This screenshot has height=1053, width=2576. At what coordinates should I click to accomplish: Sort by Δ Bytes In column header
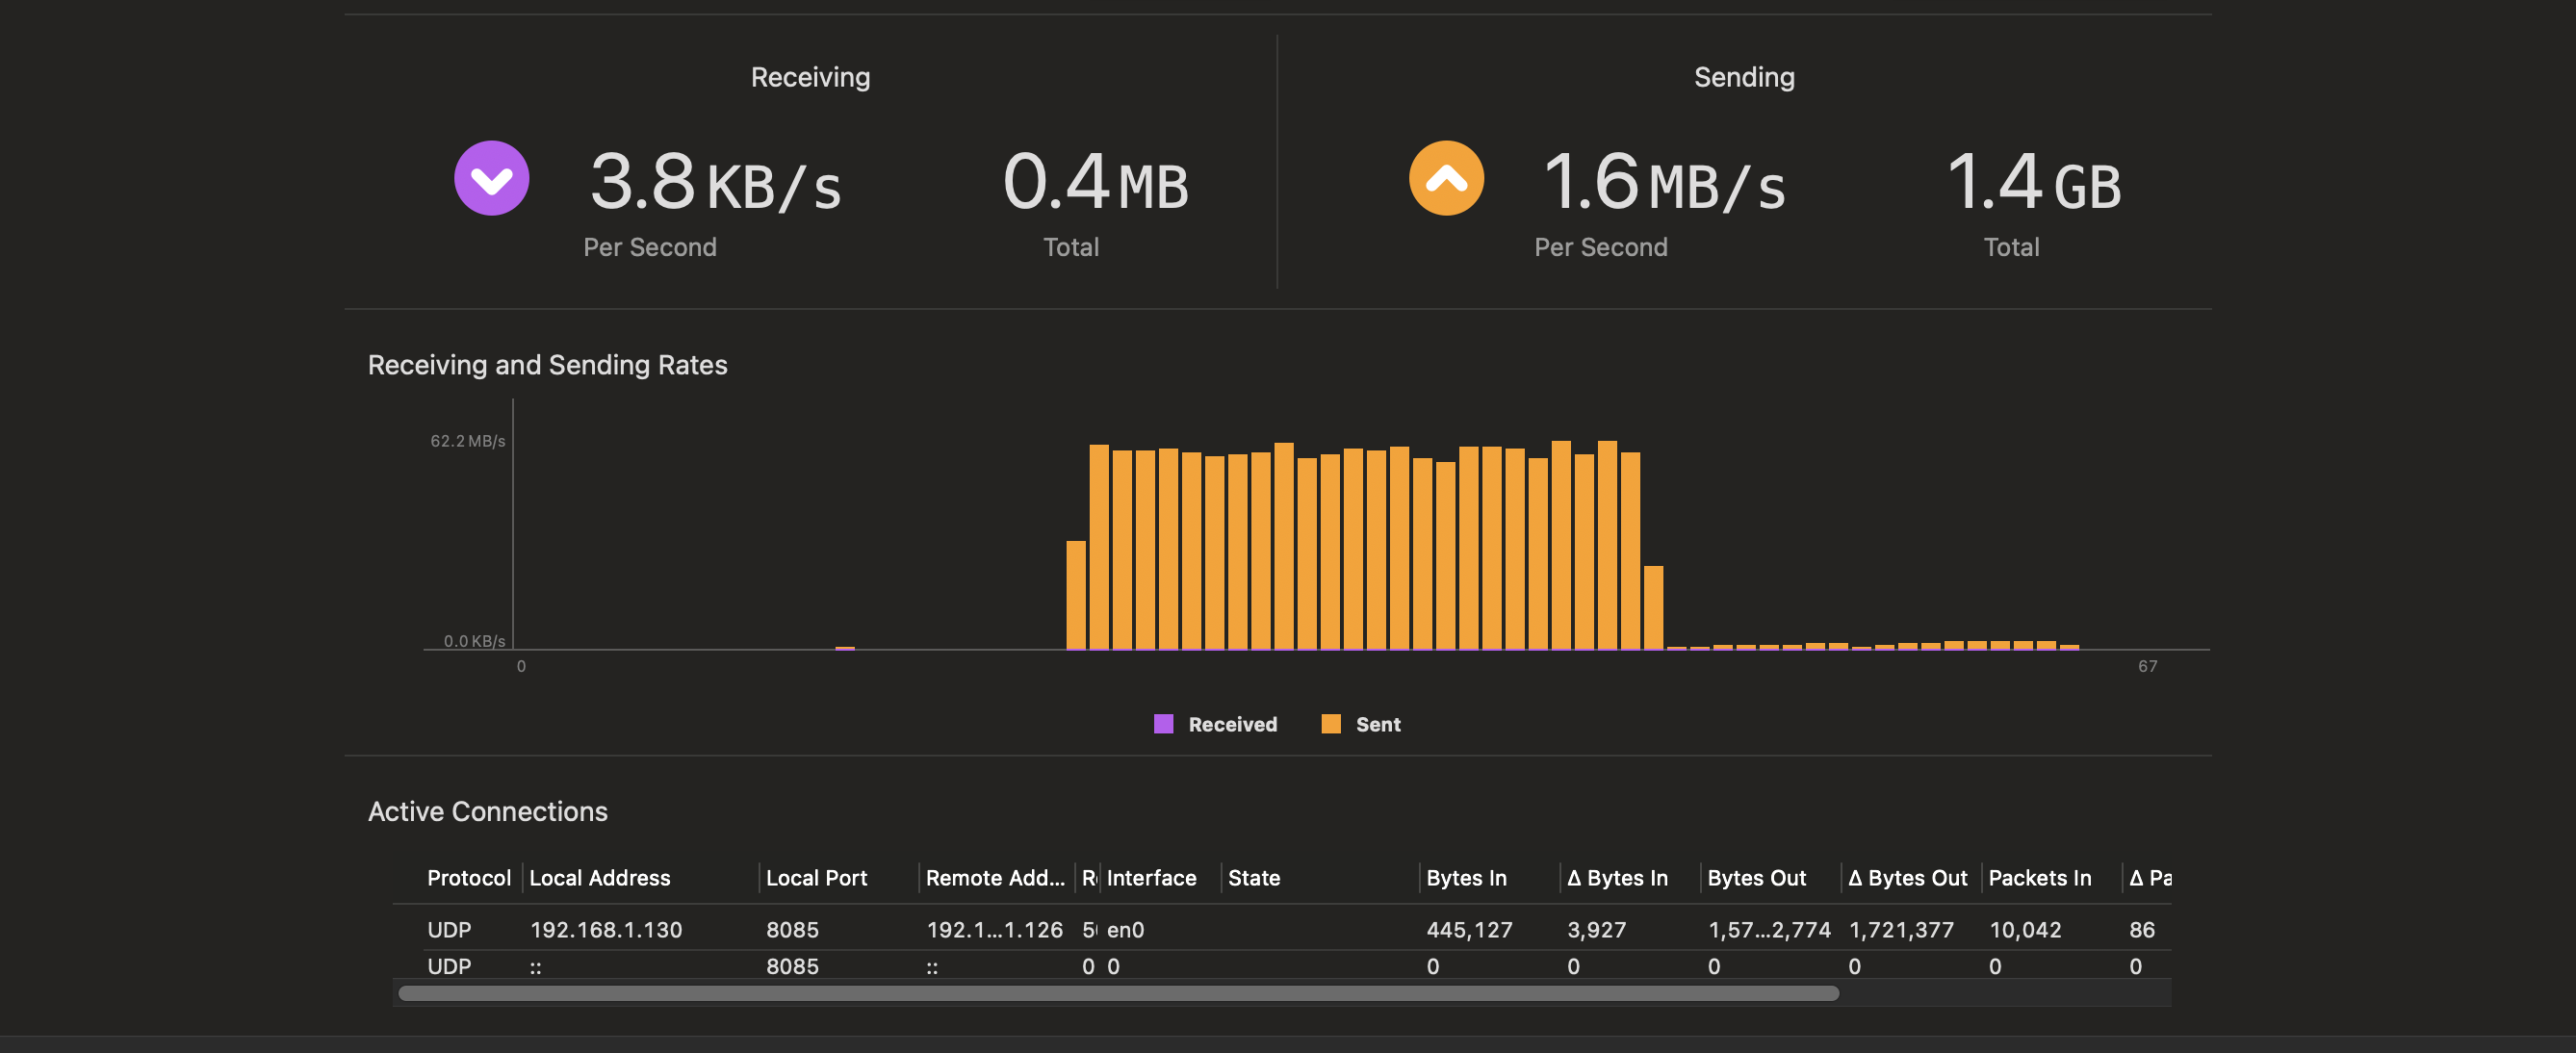pyautogui.click(x=1617, y=878)
